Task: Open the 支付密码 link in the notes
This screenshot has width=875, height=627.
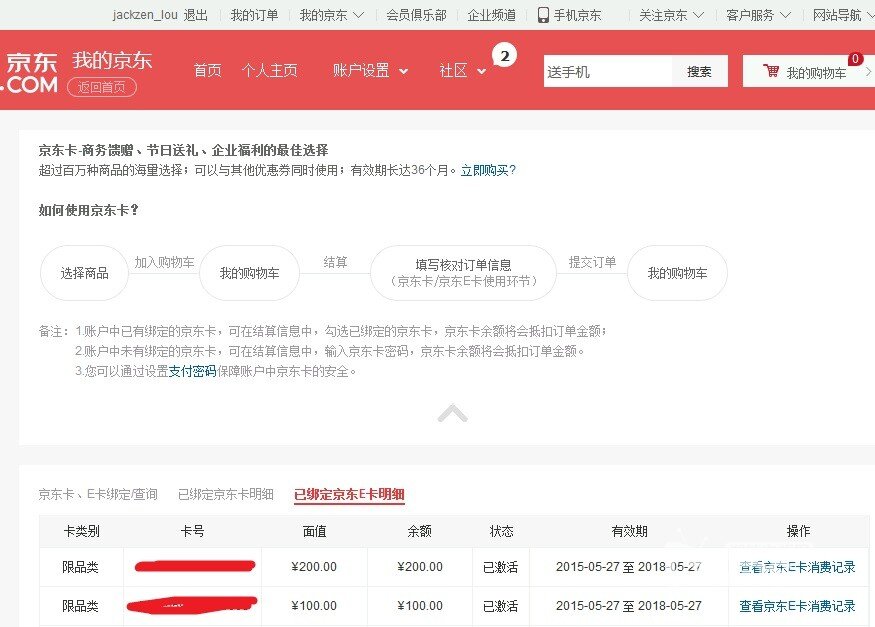Action: tap(193, 371)
